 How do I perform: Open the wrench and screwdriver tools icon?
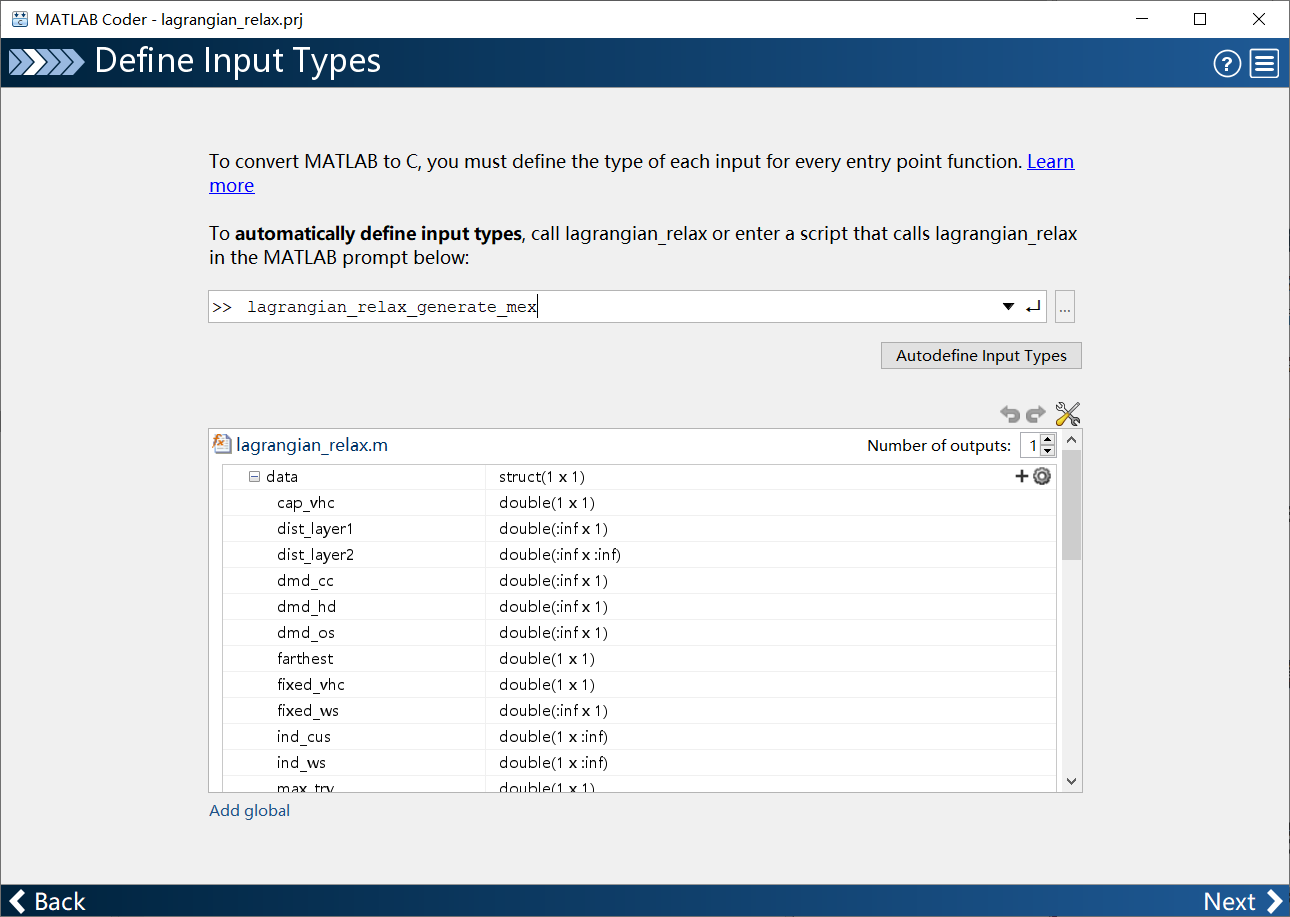[x=1068, y=414]
